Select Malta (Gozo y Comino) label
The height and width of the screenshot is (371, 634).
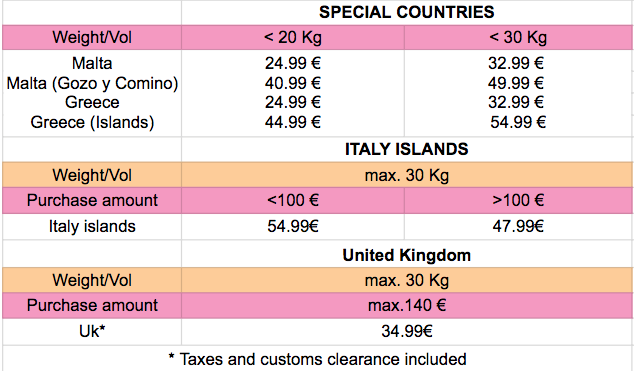click(x=92, y=83)
